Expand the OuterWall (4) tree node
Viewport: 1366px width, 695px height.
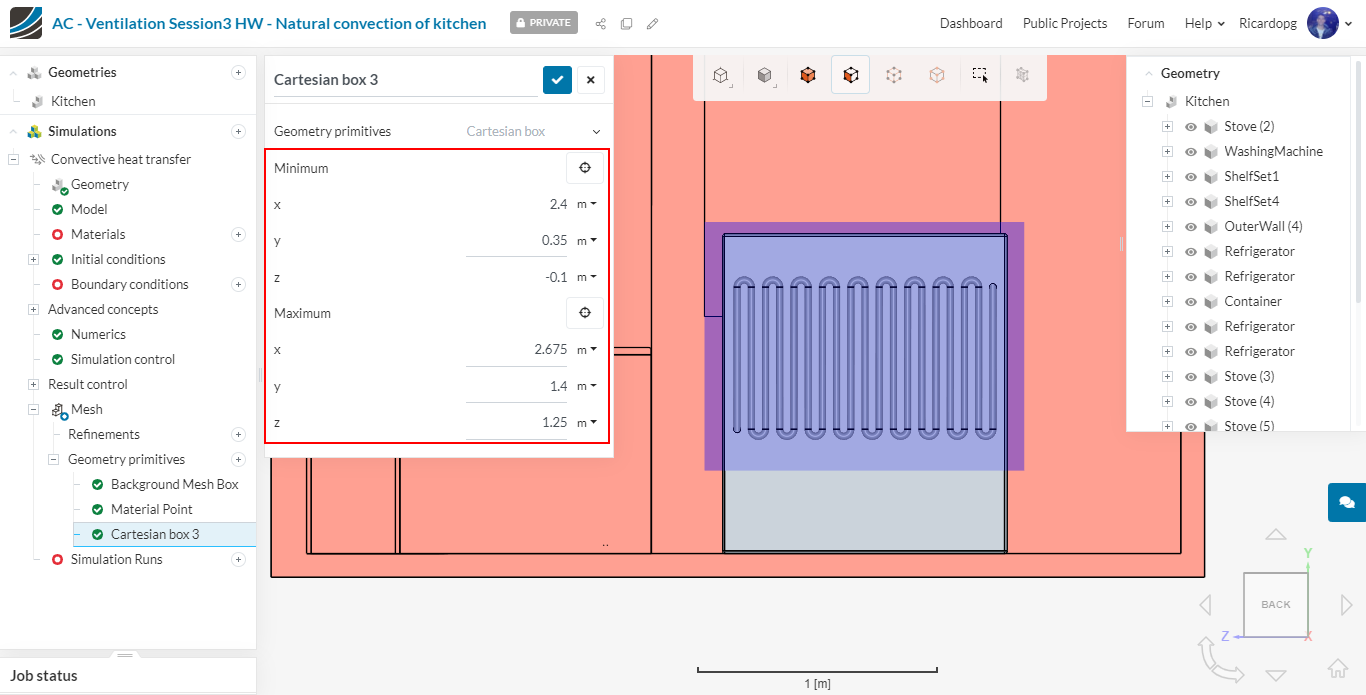pos(1167,227)
